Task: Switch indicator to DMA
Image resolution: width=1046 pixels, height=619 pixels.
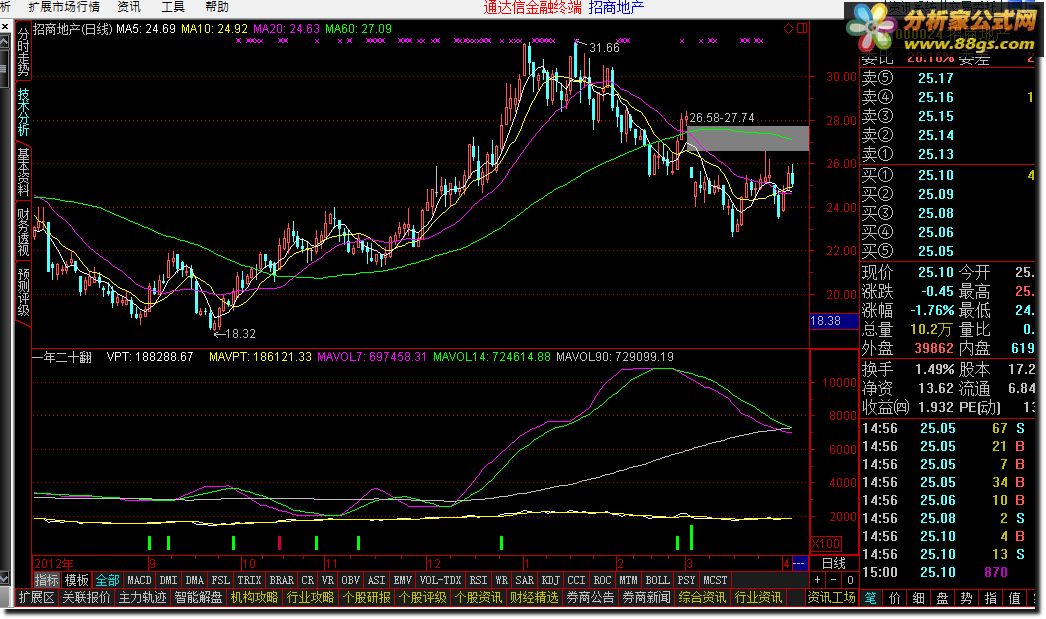Action: [195, 580]
